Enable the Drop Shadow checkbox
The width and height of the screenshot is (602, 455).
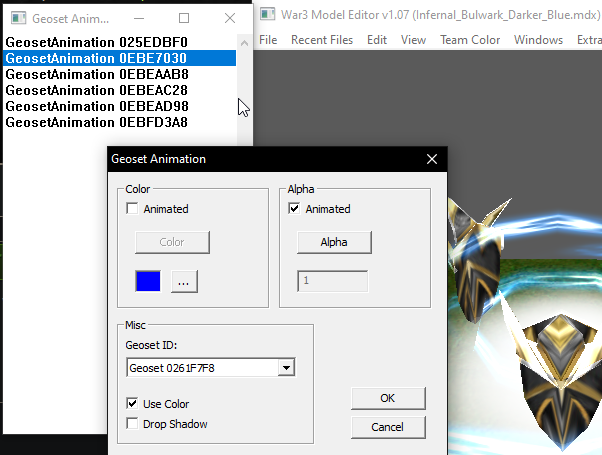[x=132, y=424]
